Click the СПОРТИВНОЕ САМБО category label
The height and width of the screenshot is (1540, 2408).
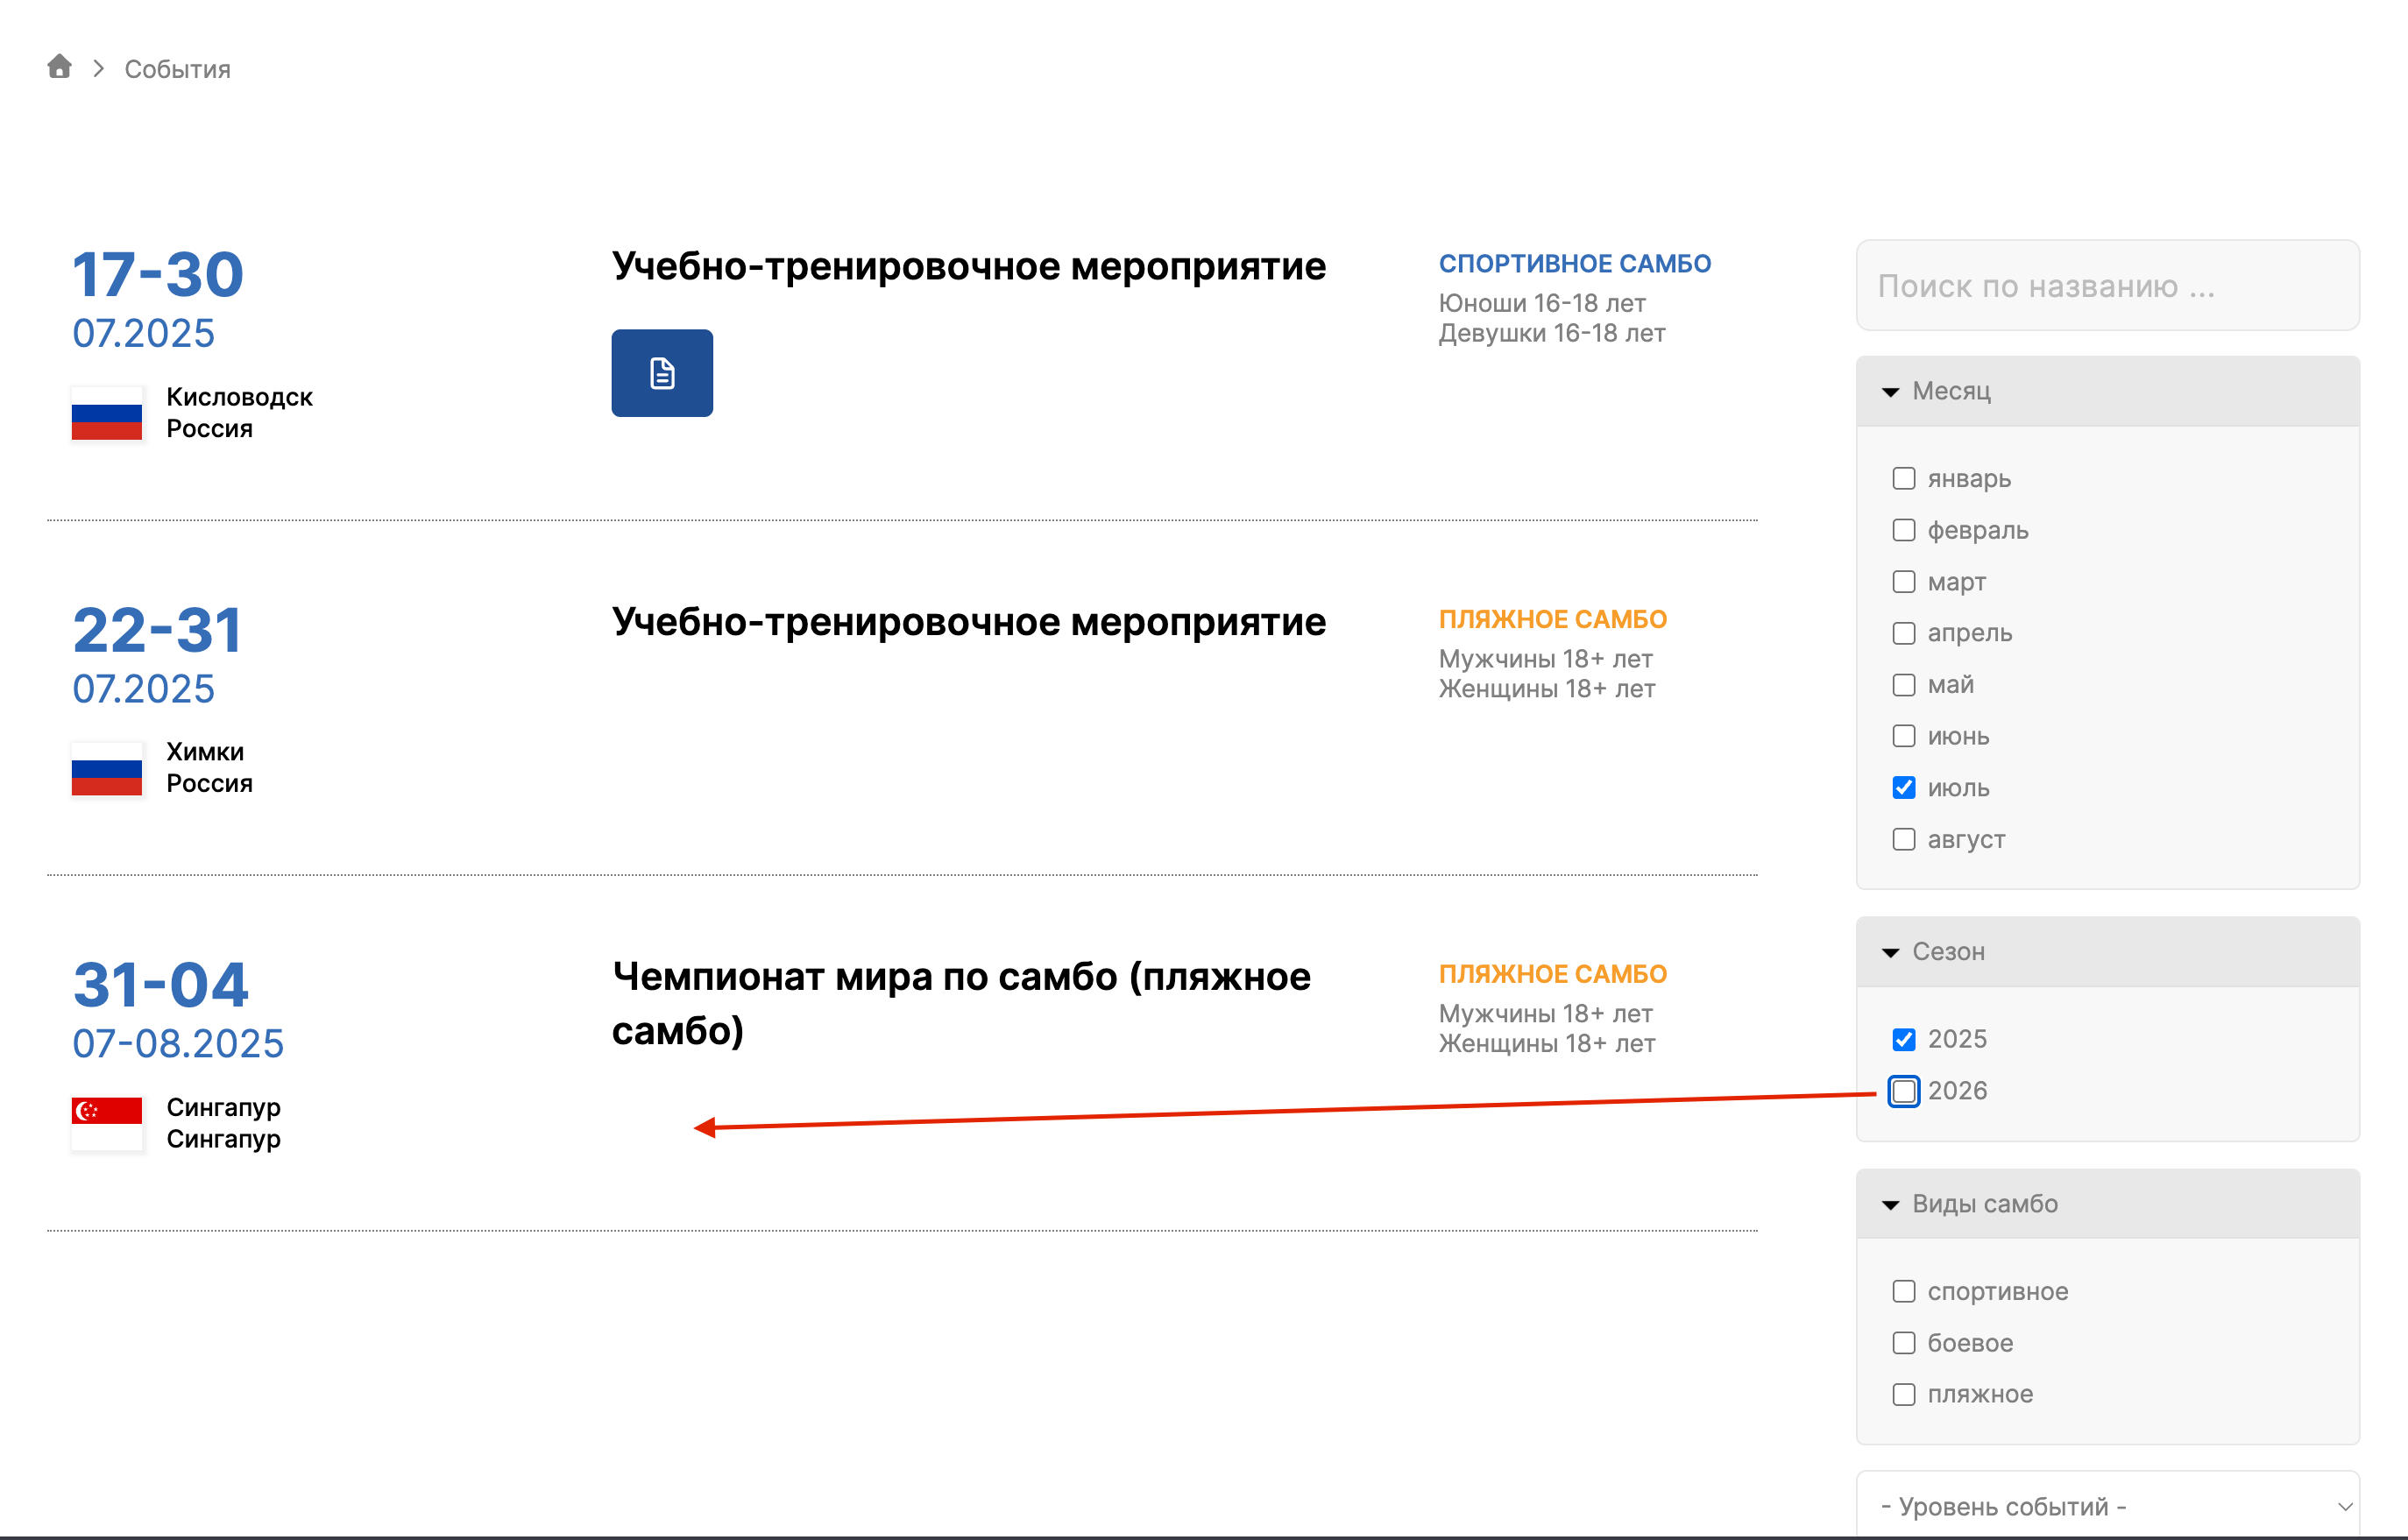coord(1574,264)
